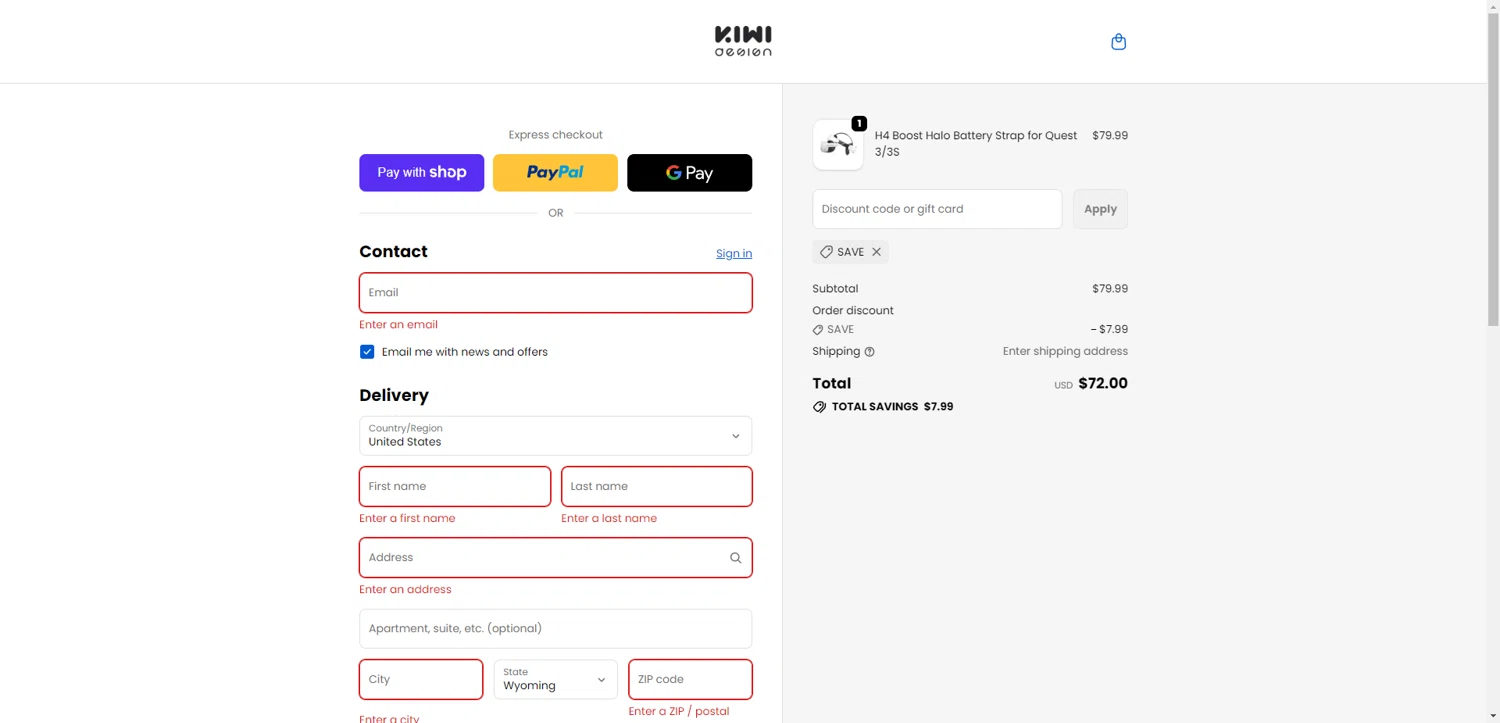Focus the Email input field
The image size is (1500, 723).
pyautogui.click(x=555, y=293)
